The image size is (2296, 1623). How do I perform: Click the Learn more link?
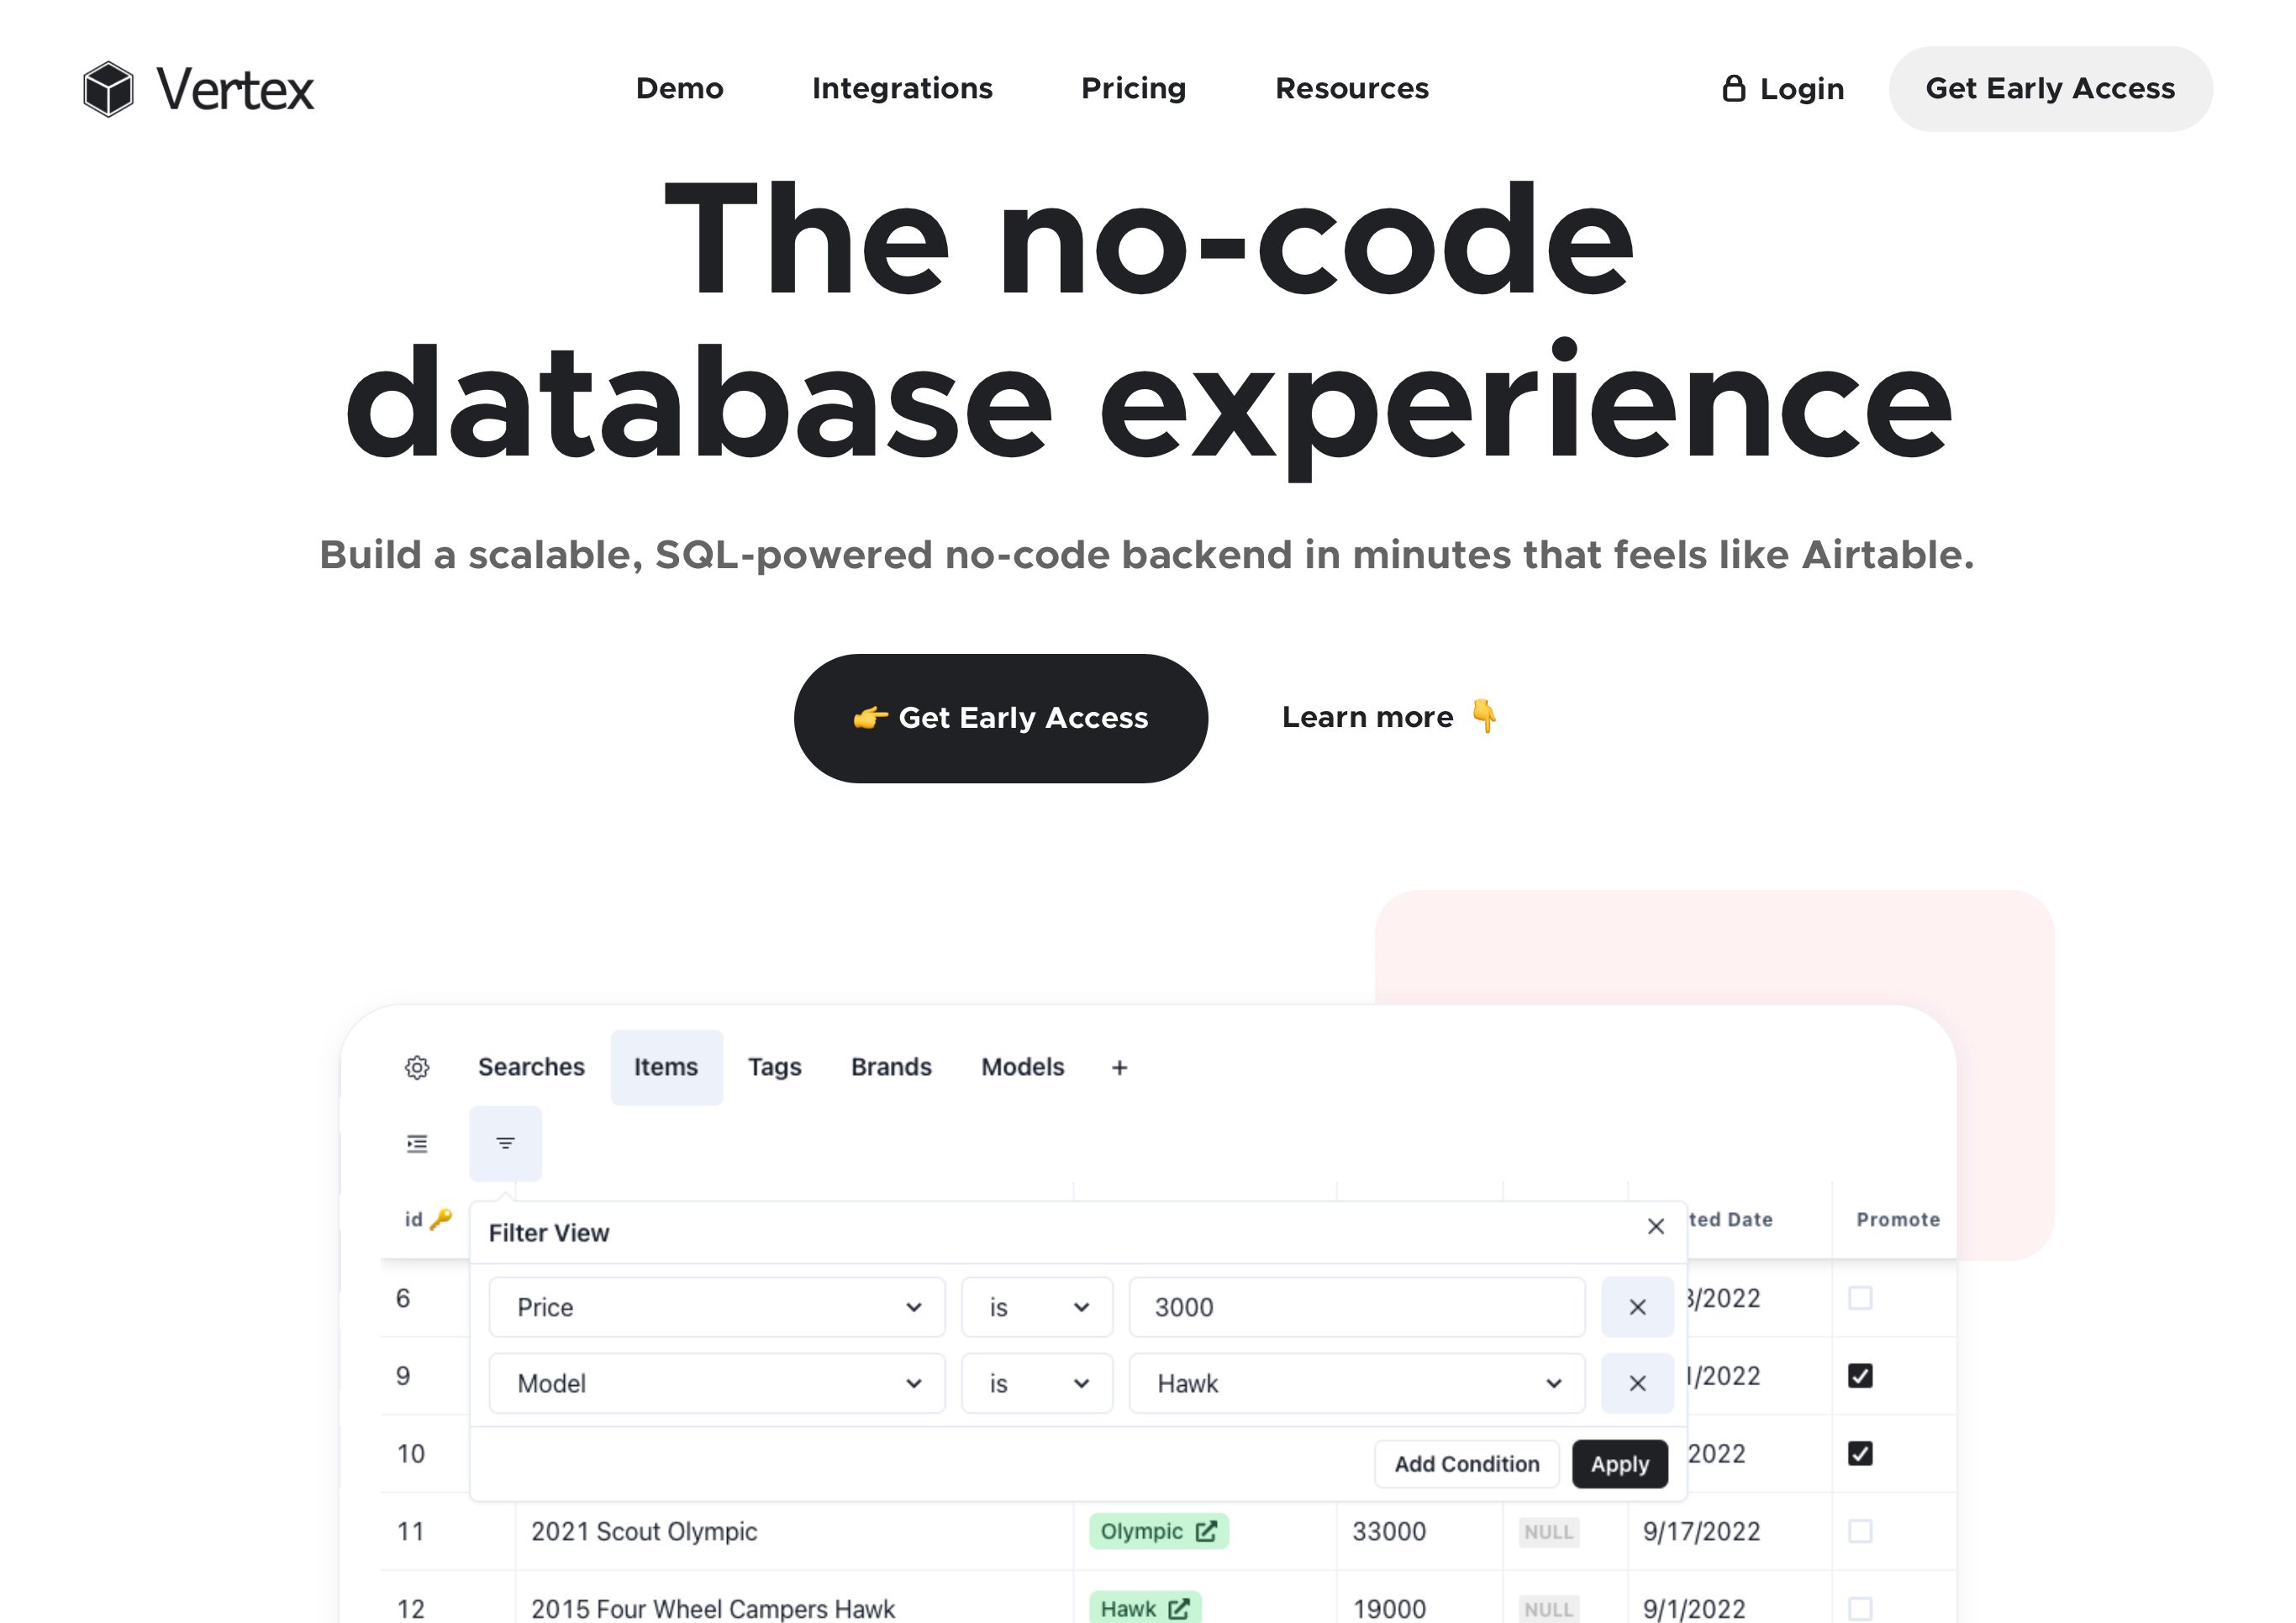pyautogui.click(x=1368, y=717)
